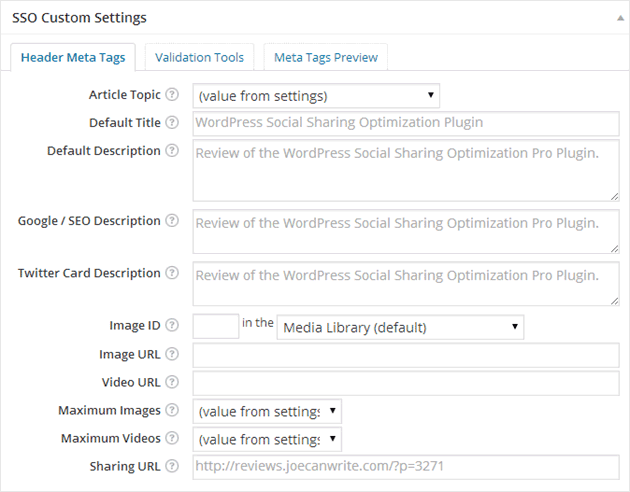Open help icon beside Default Title
Screen dimensions: 630x492
[172, 122]
